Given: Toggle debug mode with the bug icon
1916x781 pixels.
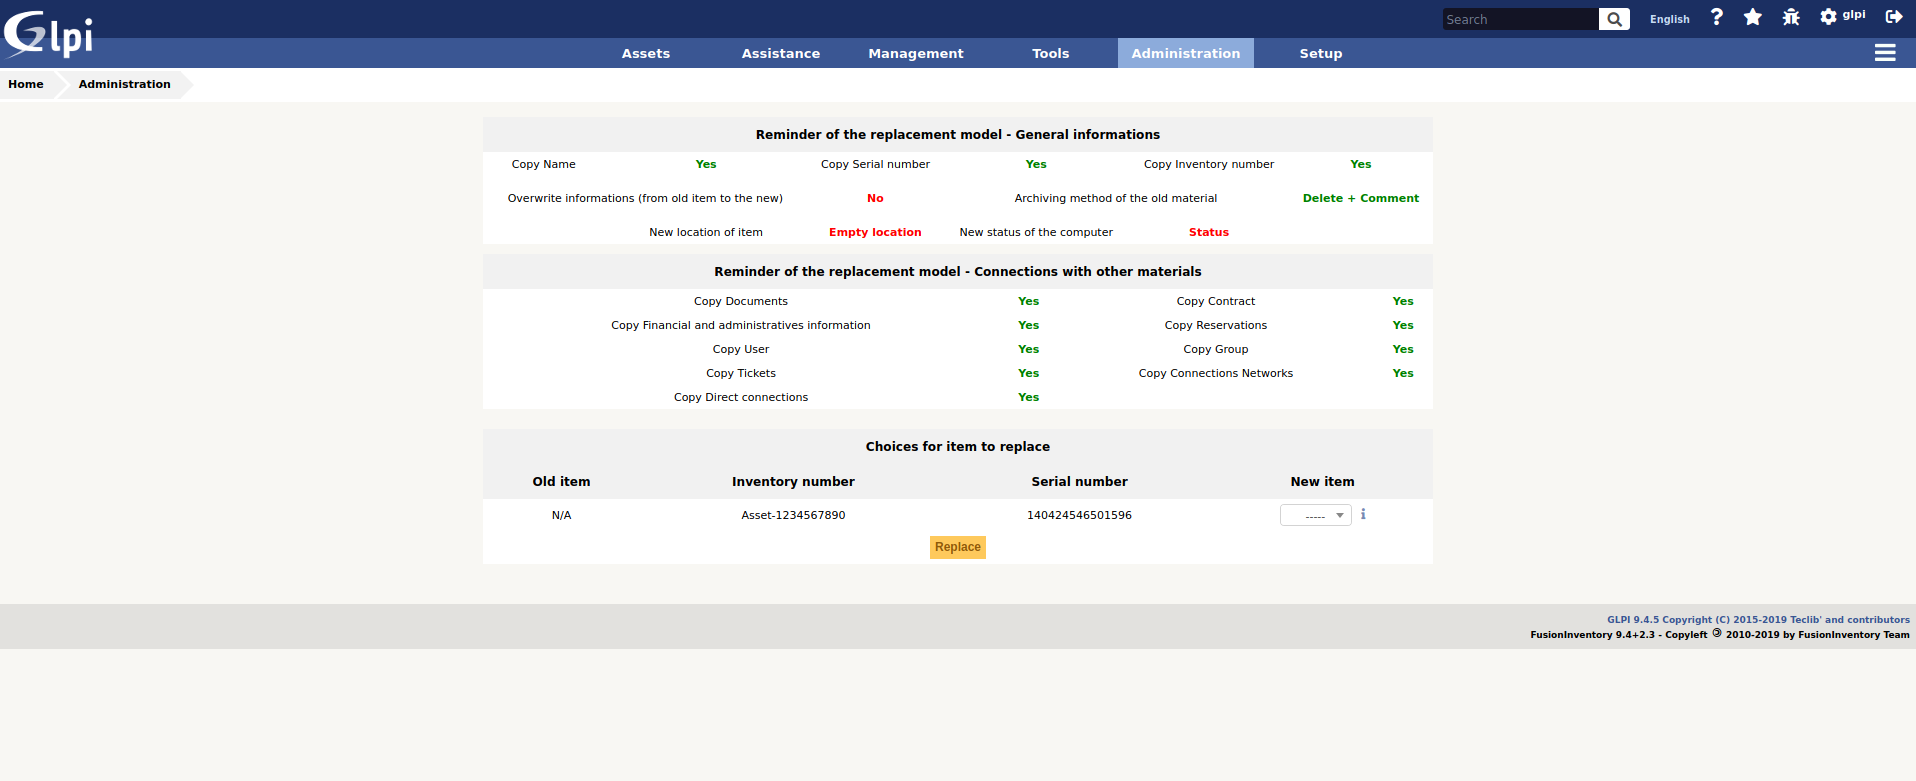Looking at the screenshot, I should coord(1791,17).
